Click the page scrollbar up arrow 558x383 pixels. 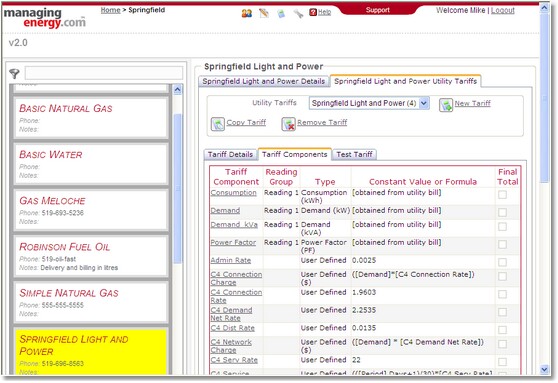[x=544, y=7]
